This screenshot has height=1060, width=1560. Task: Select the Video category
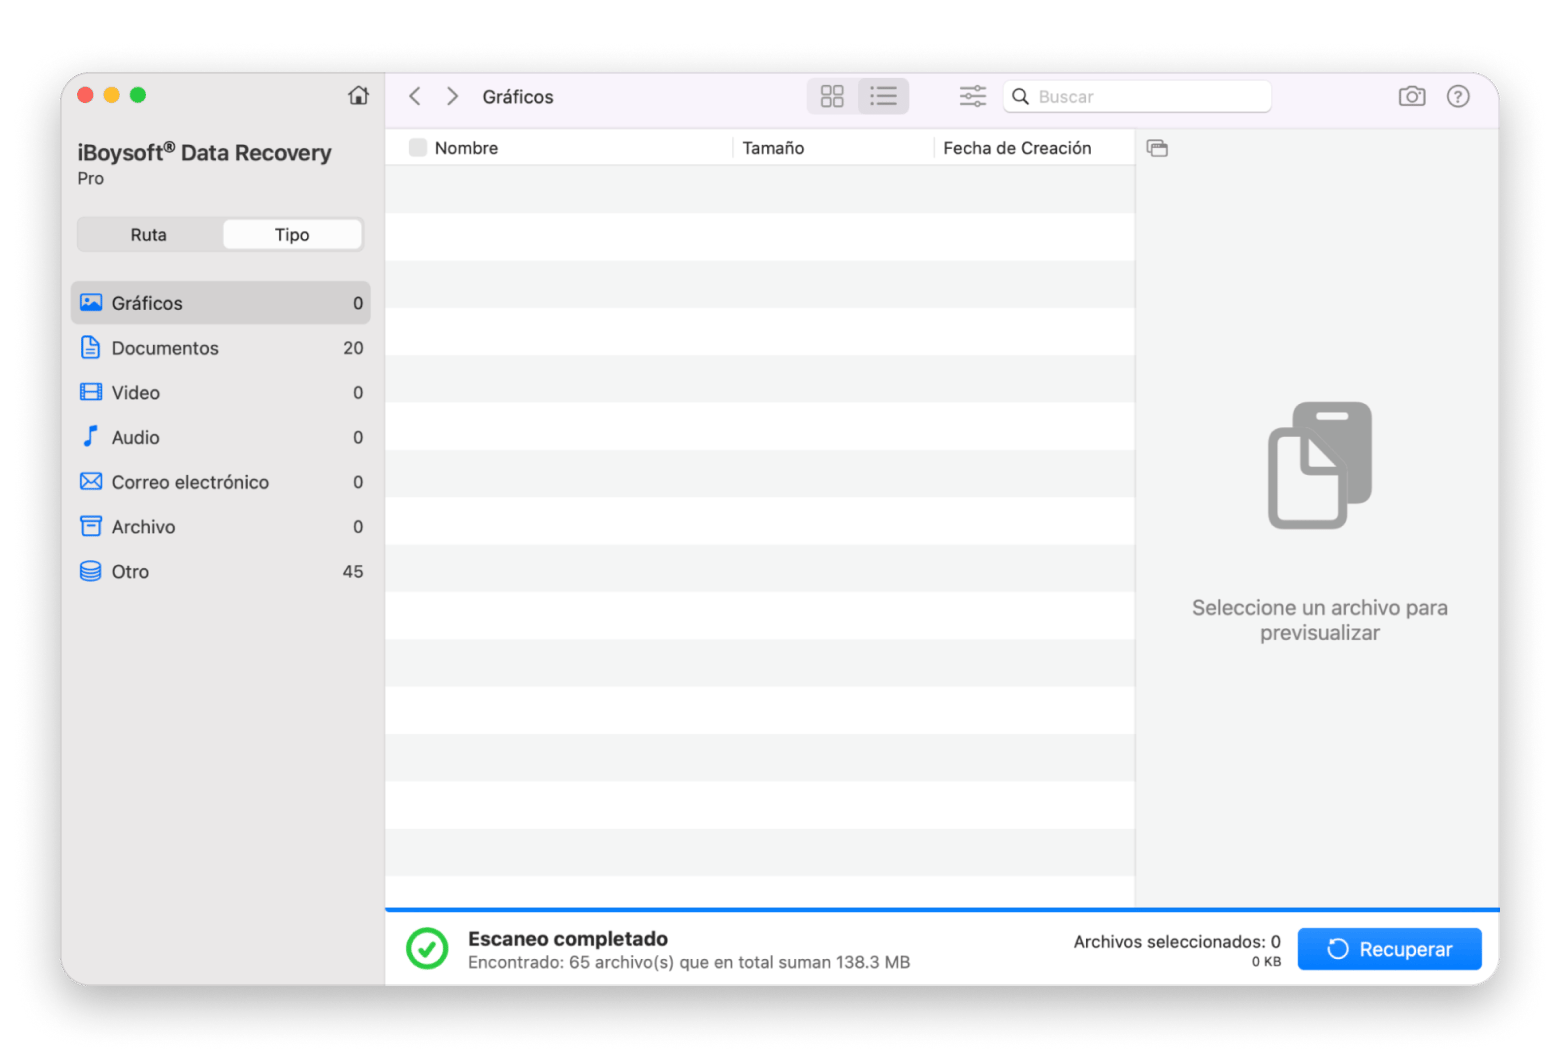click(221, 393)
